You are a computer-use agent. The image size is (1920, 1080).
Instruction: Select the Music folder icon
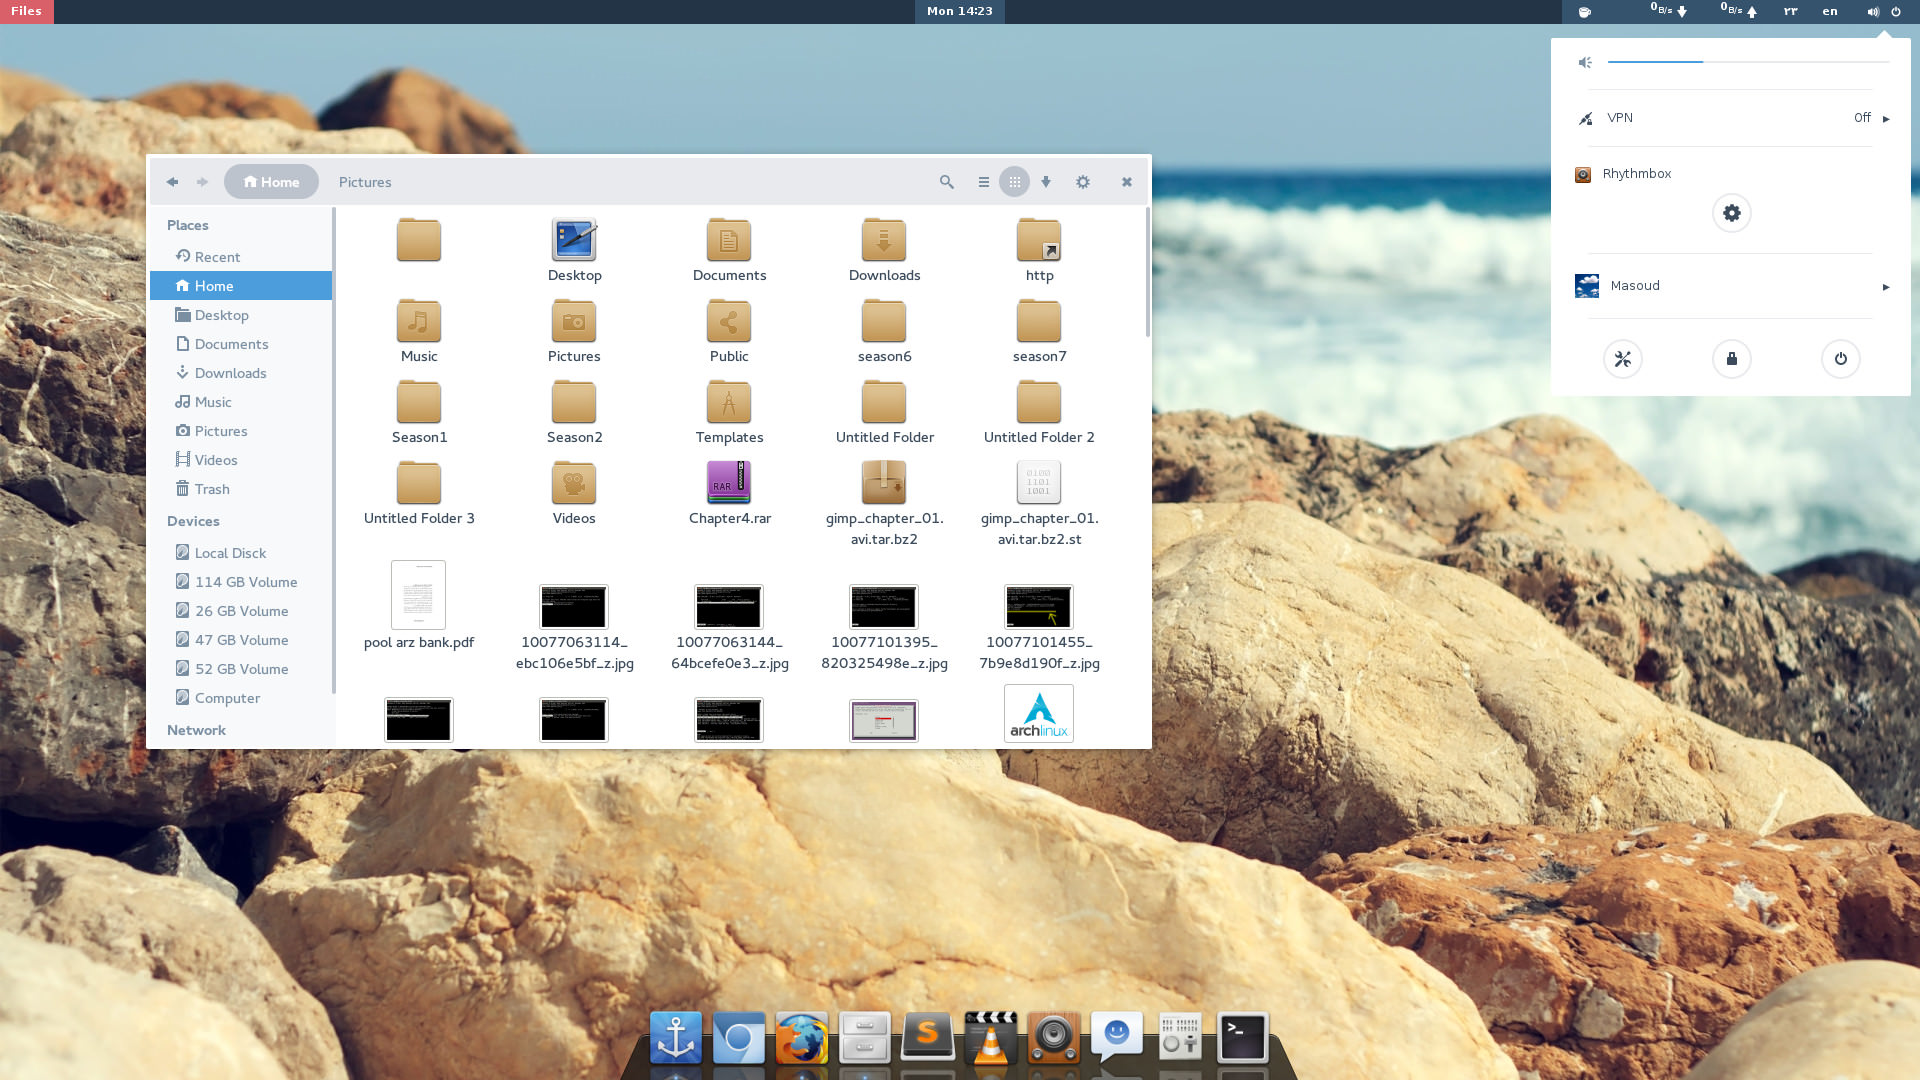(x=419, y=321)
